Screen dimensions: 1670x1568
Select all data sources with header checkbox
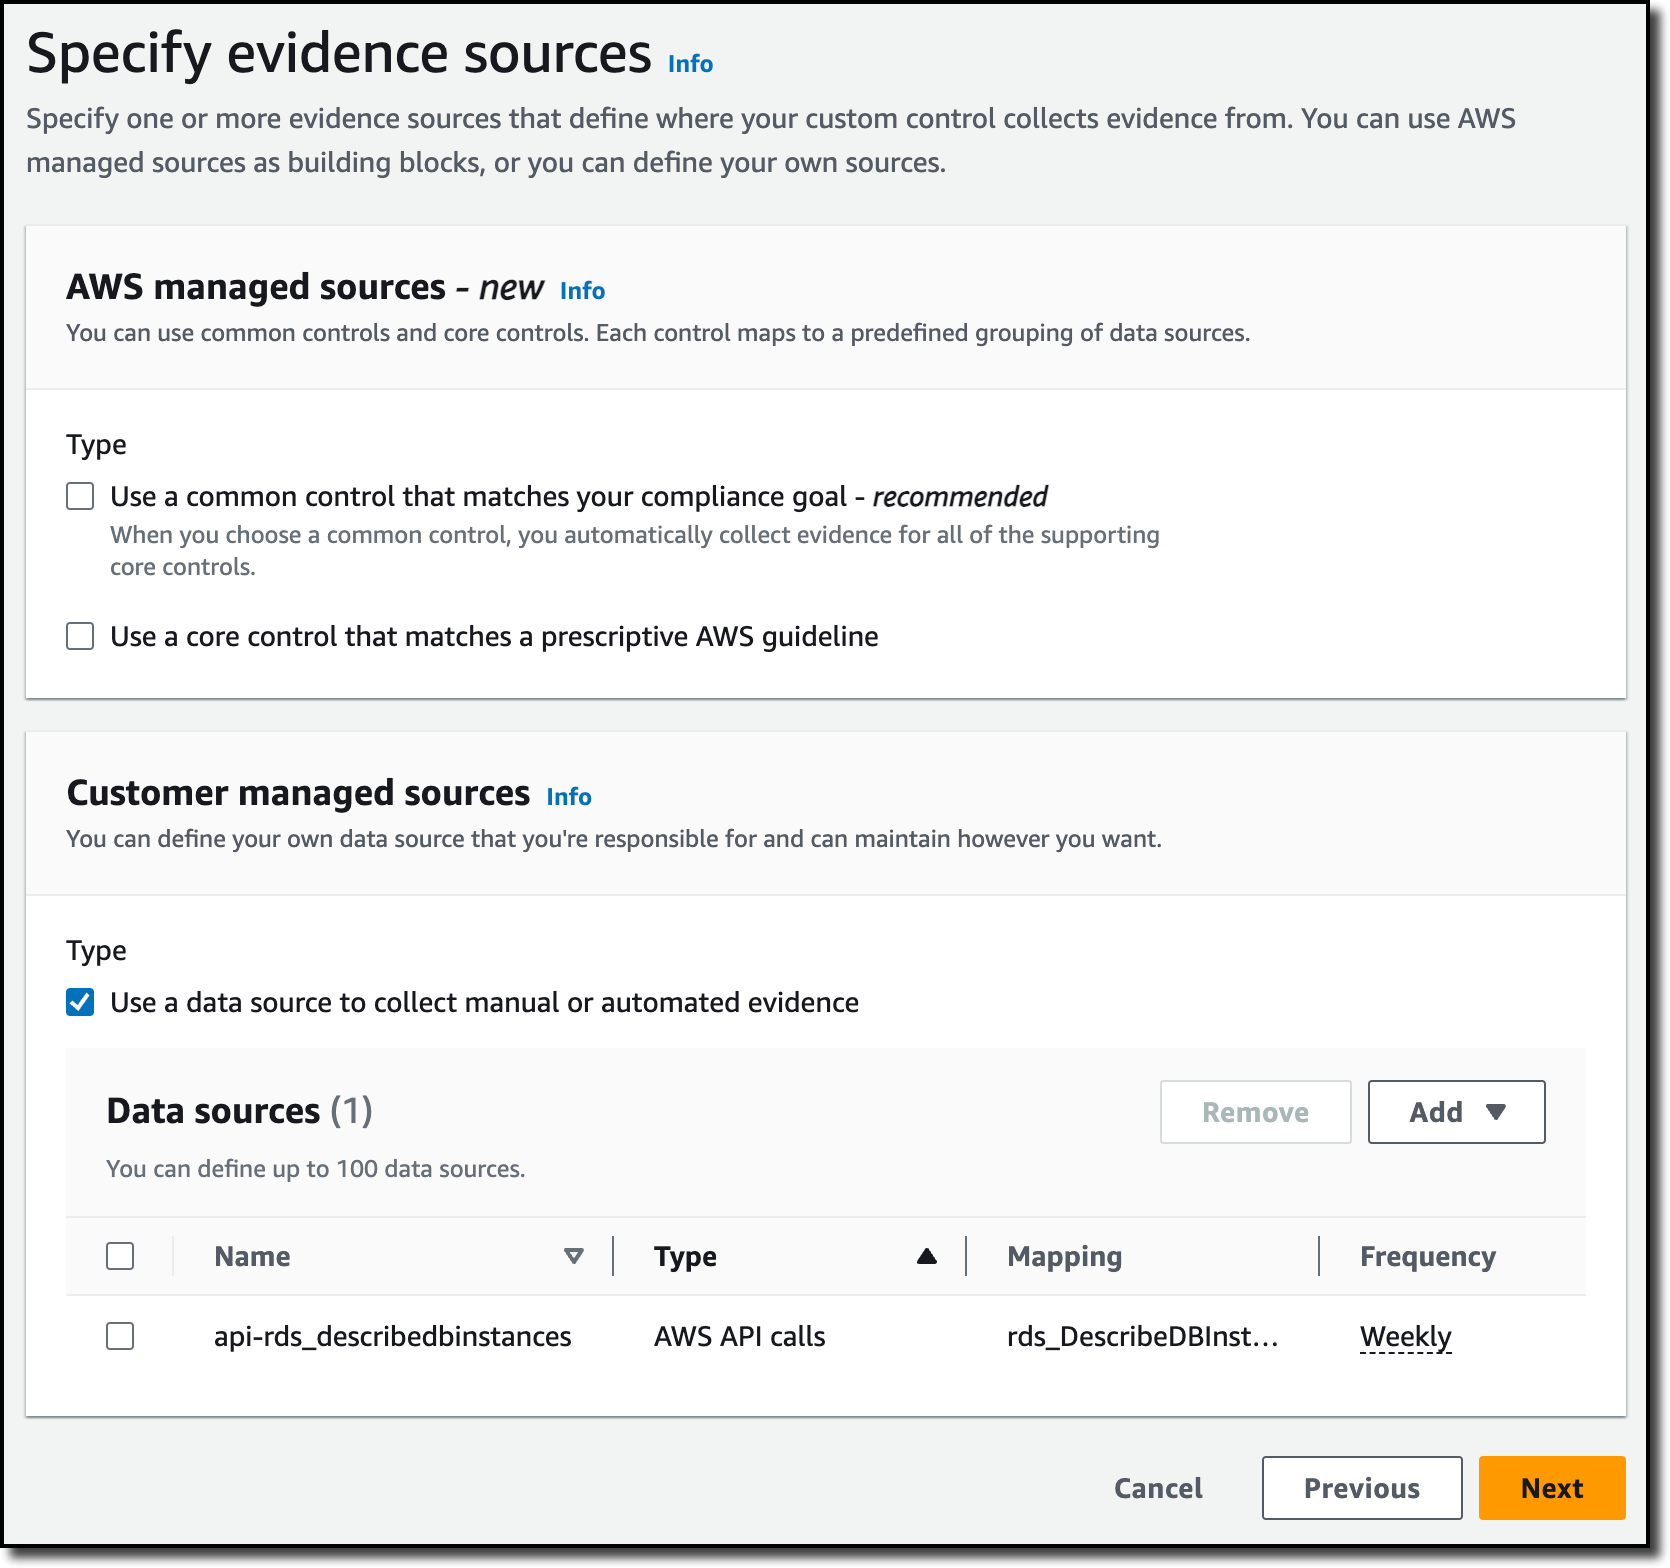pyautogui.click(x=120, y=1256)
